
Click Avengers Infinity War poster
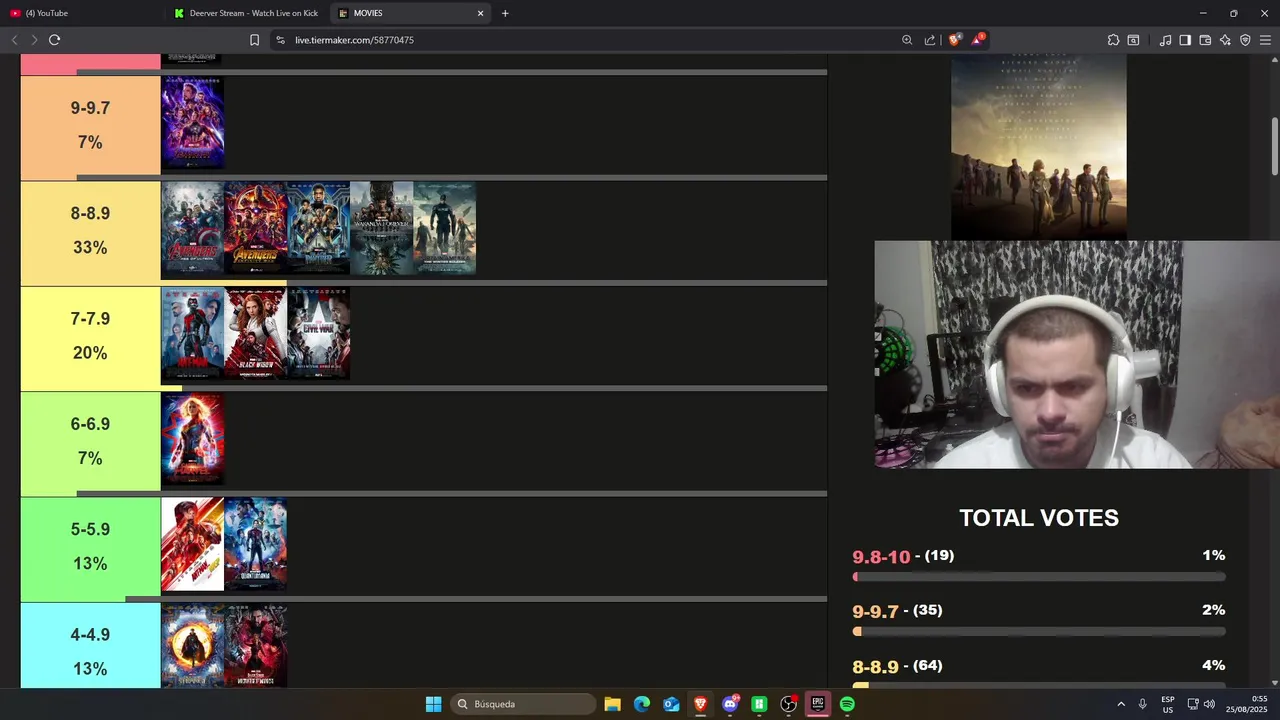coord(256,228)
